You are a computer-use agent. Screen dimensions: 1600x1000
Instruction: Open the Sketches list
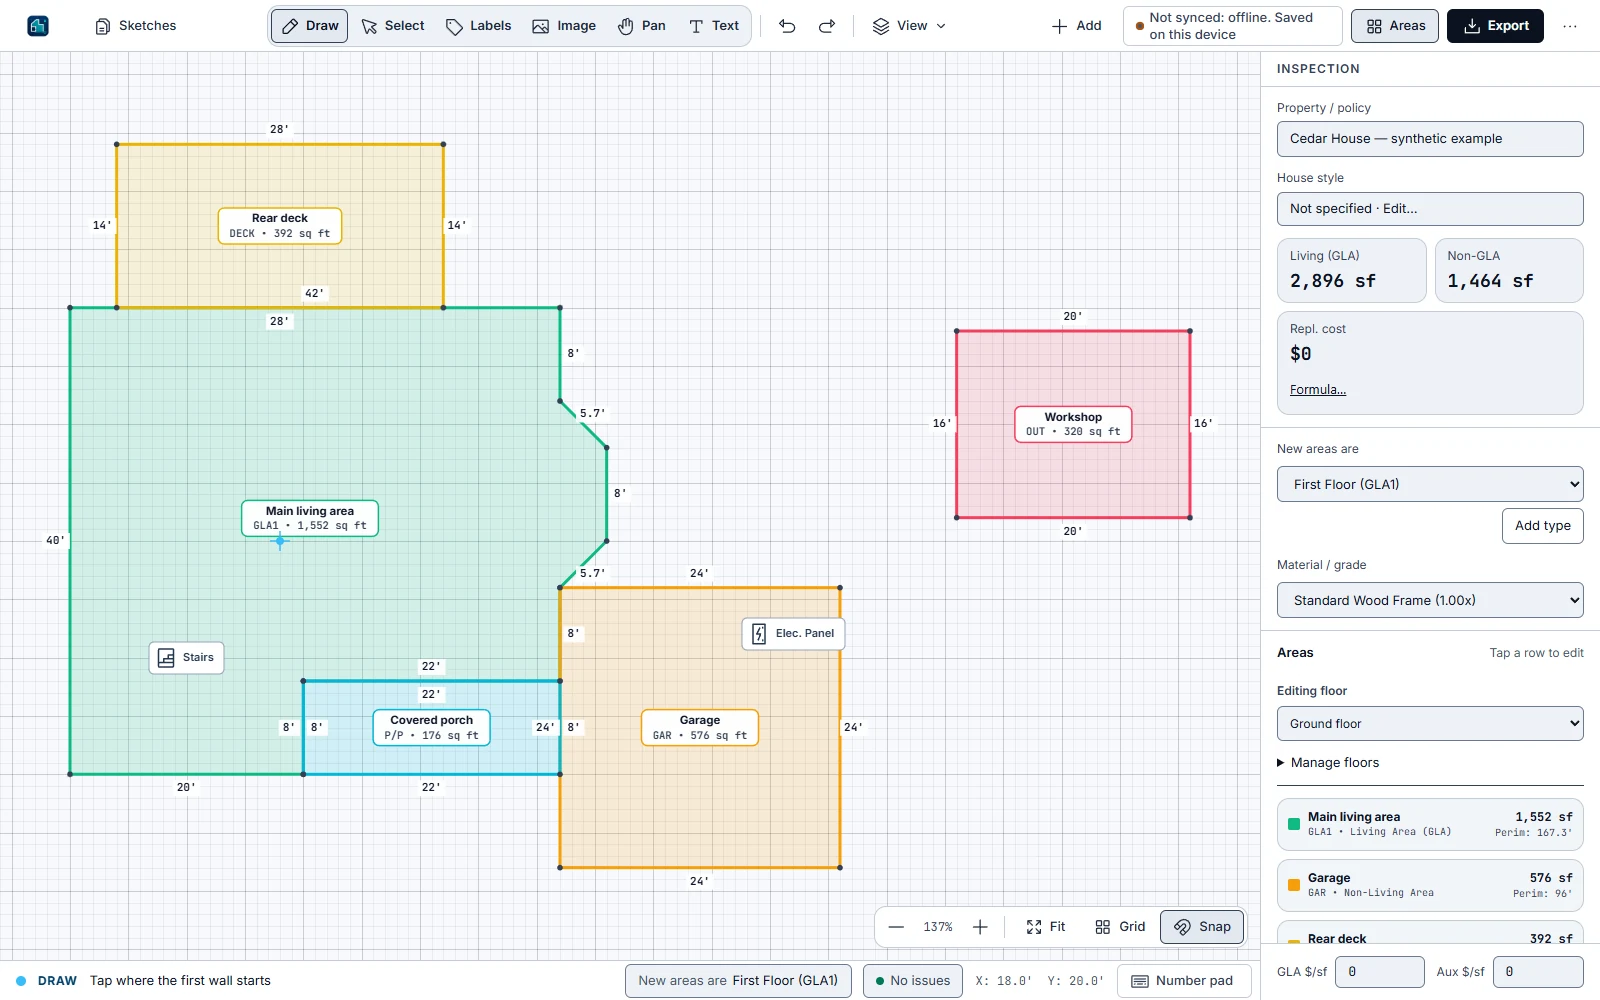135,26
